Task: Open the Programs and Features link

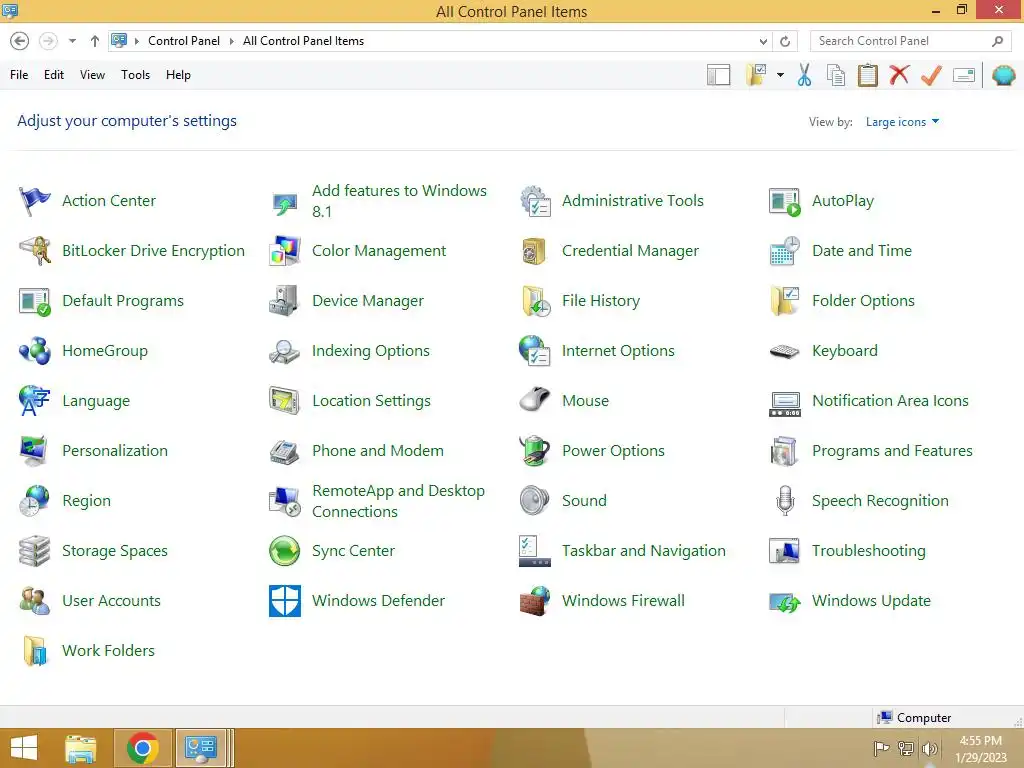Action: [892, 451]
